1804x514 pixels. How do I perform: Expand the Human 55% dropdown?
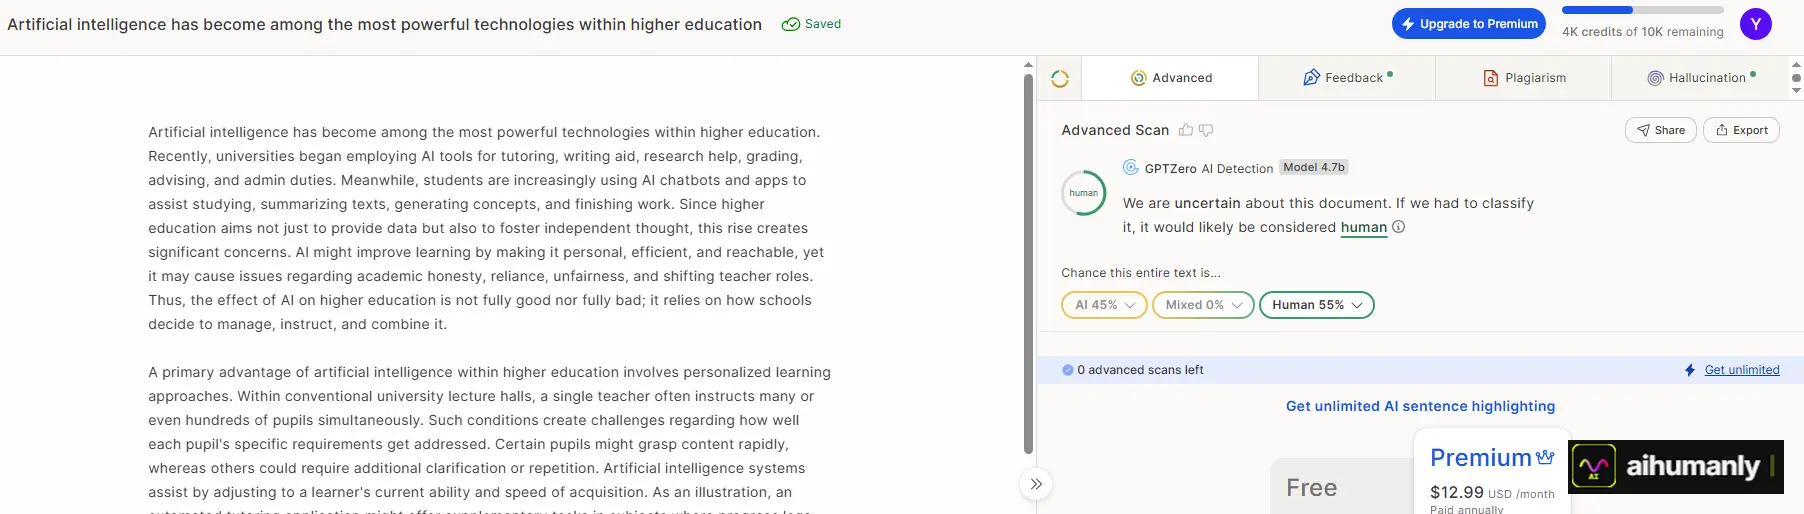(1317, 305)
